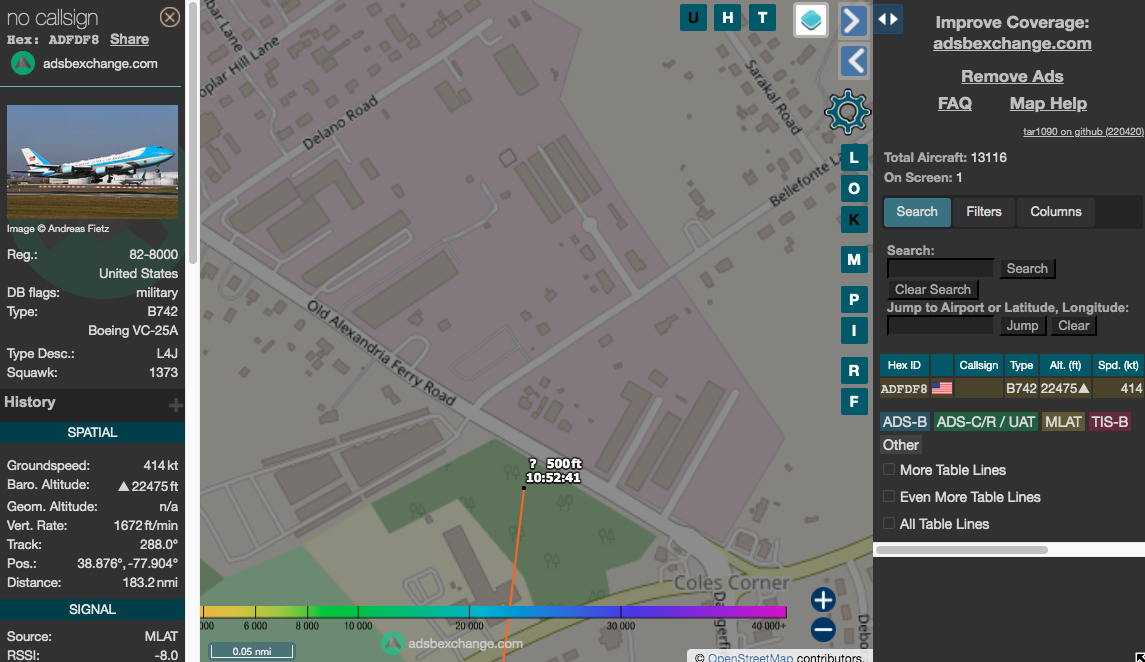This screenshot has width=1145, height=662.
Task: Click the altitude color scale bar
Action: tap(494, 612)
